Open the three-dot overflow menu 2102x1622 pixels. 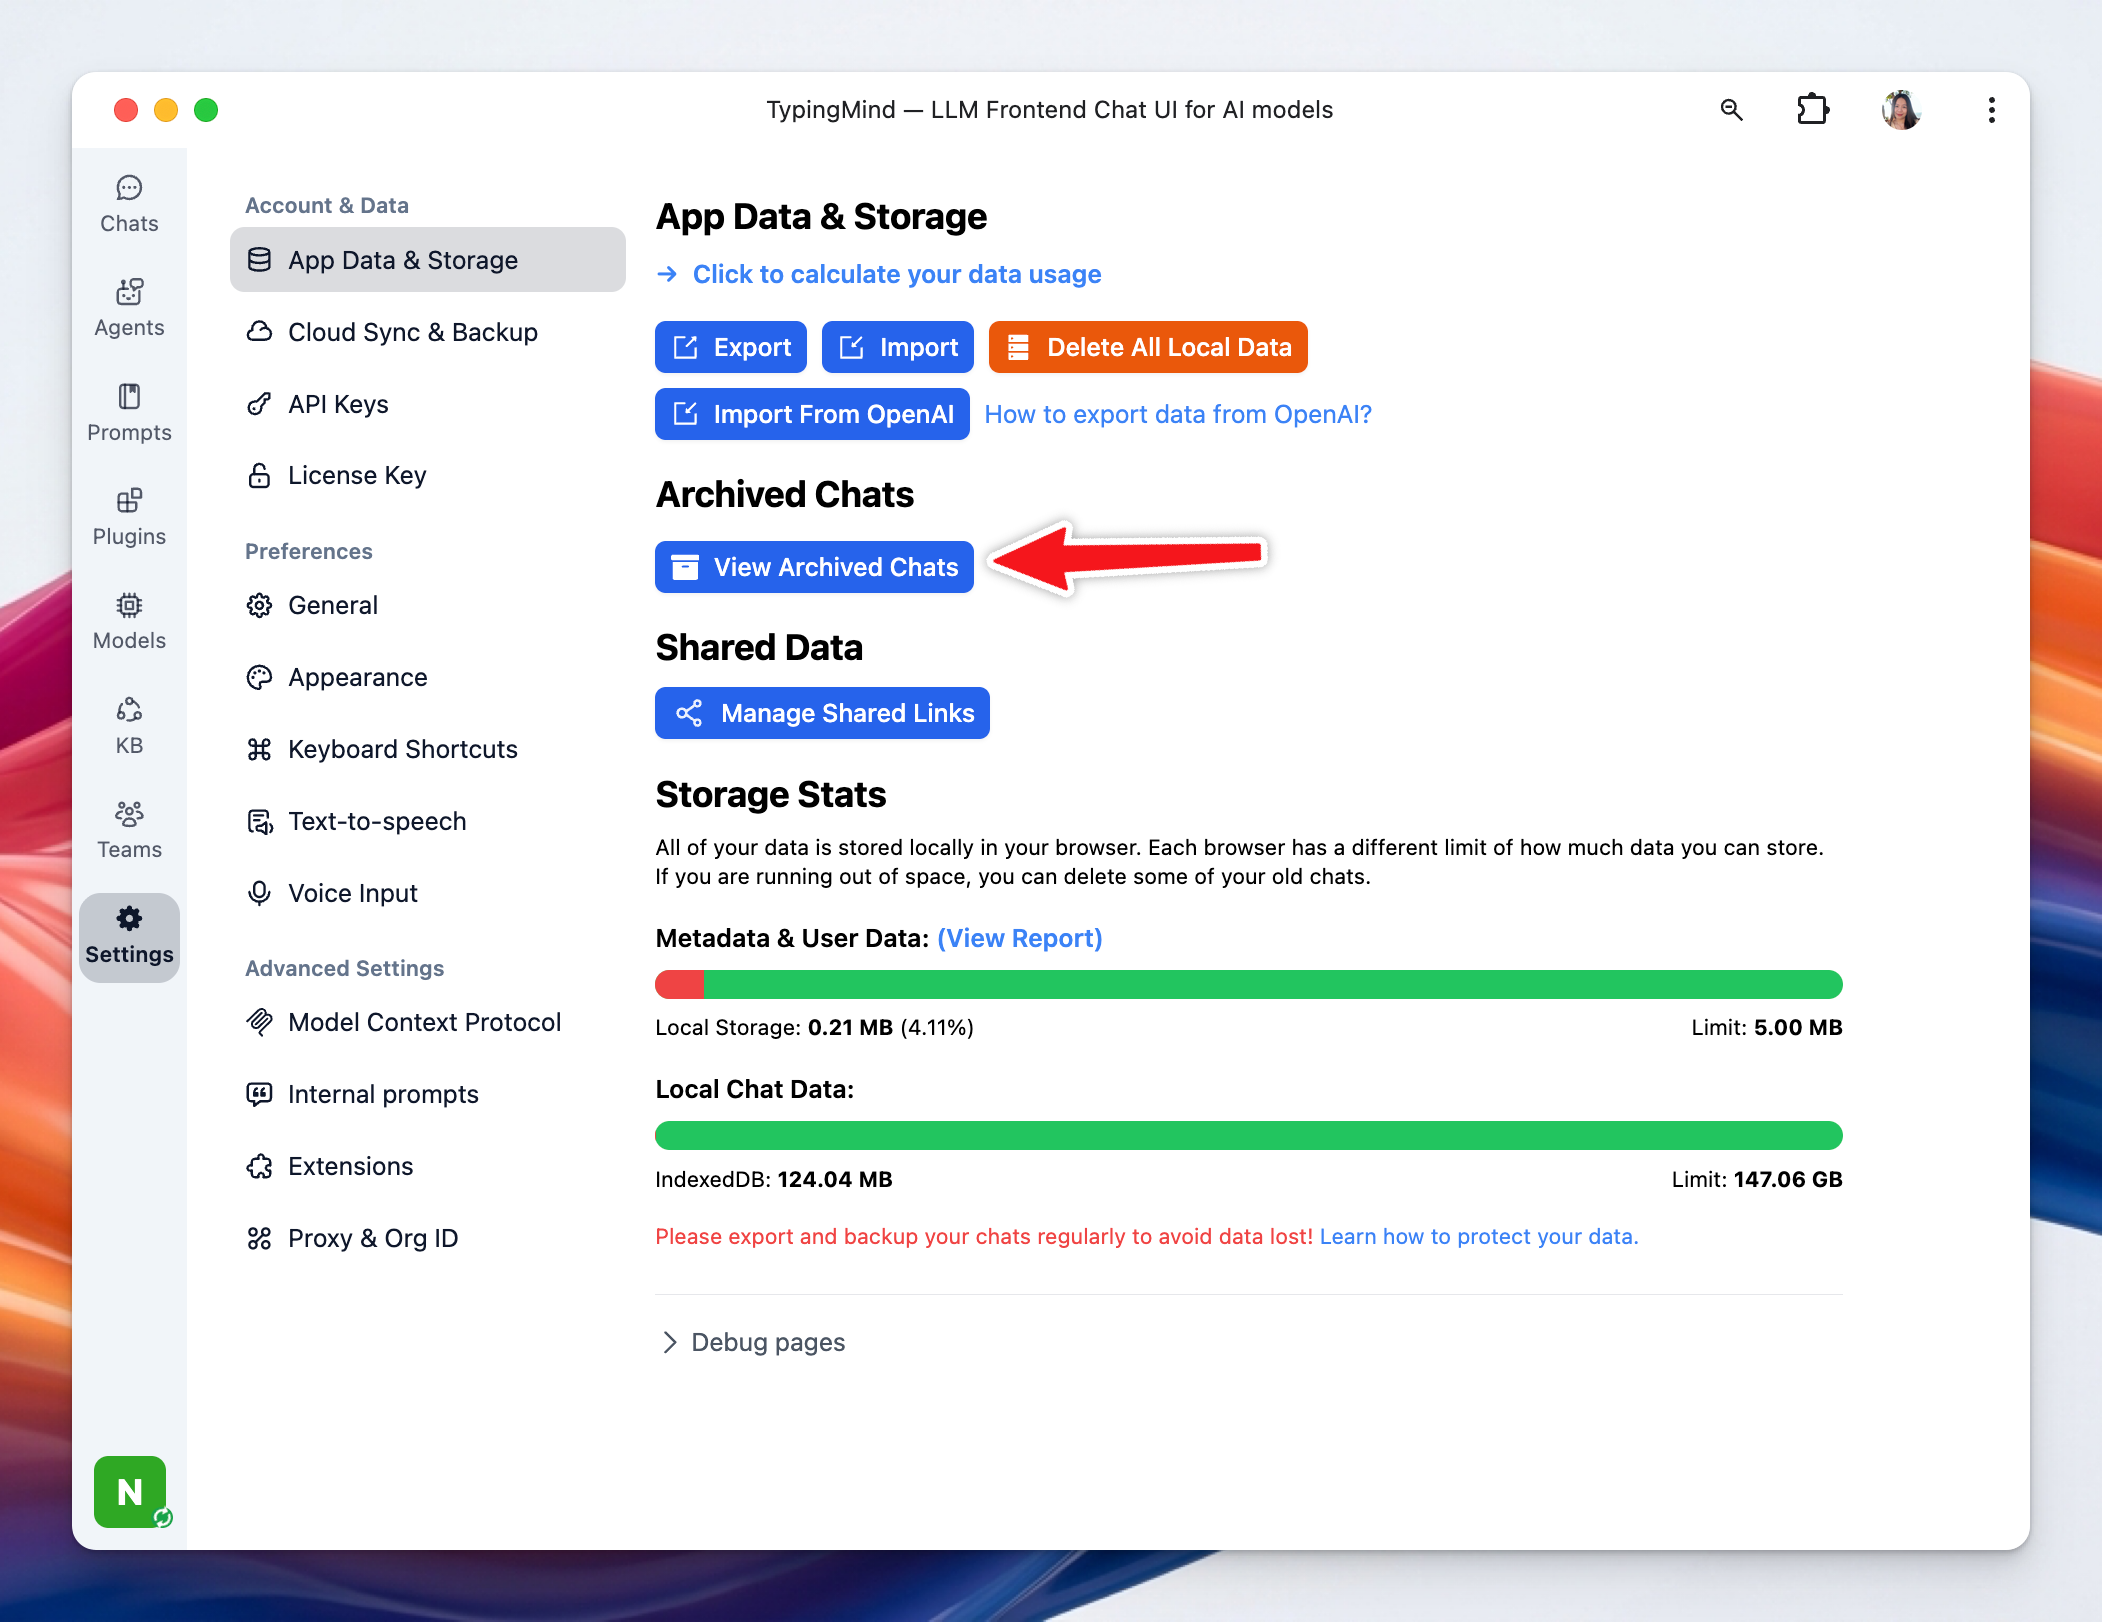(1991, 110)
